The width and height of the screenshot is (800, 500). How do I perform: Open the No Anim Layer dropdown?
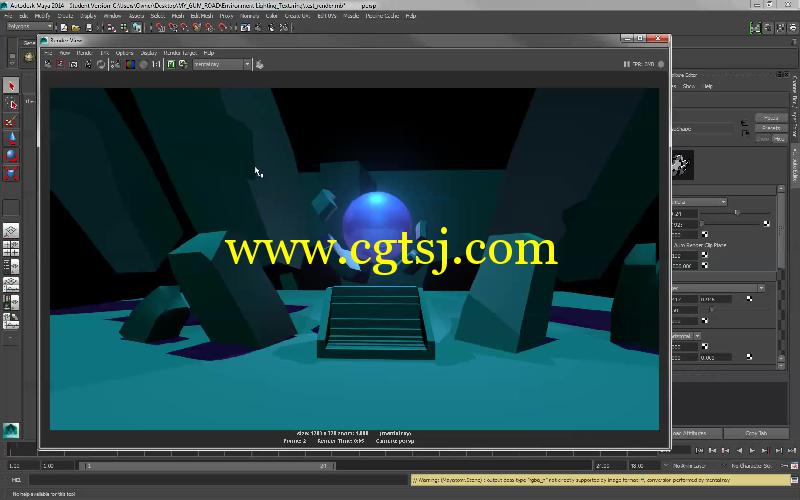(x=689, y=466)
